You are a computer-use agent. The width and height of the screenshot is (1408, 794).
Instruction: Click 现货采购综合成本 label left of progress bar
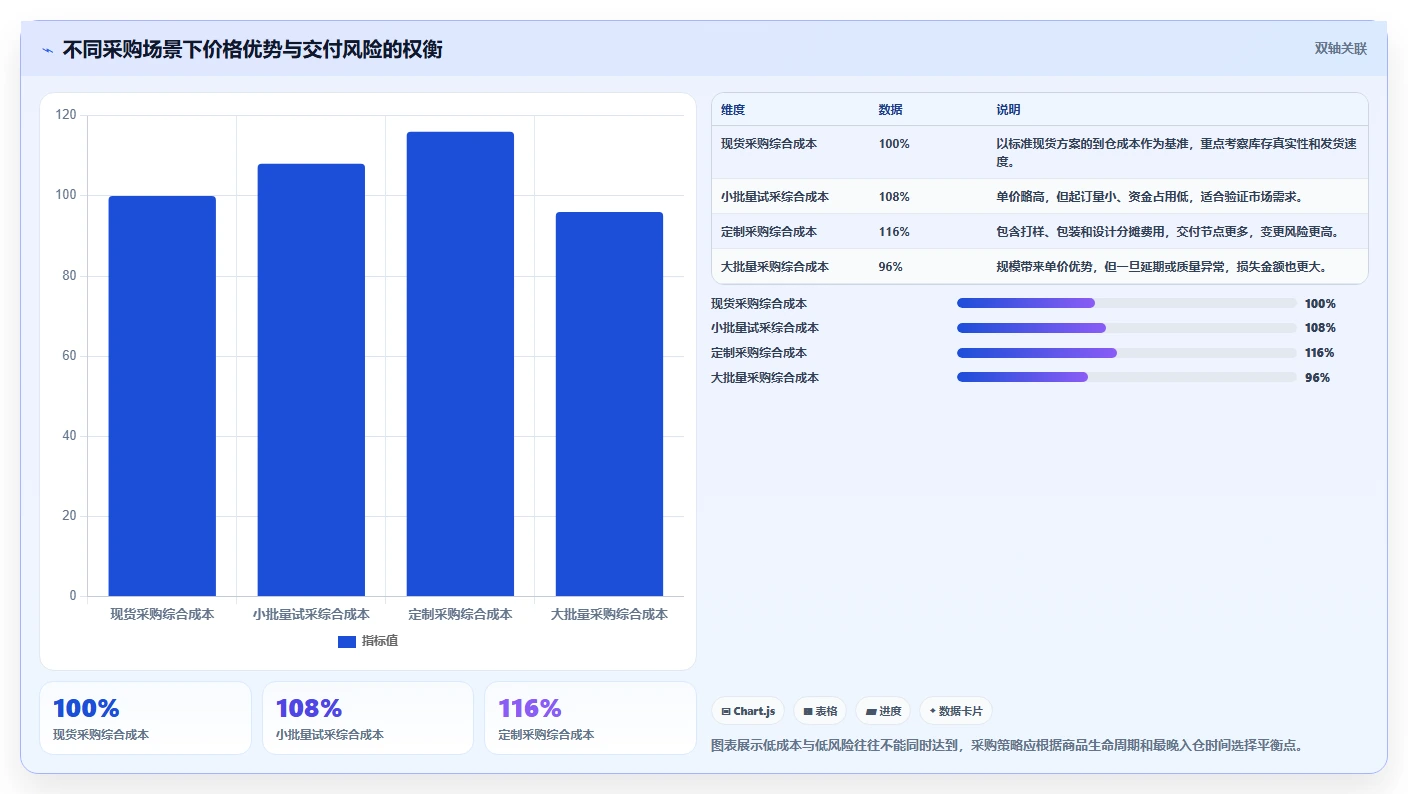[x=759, y=304]
